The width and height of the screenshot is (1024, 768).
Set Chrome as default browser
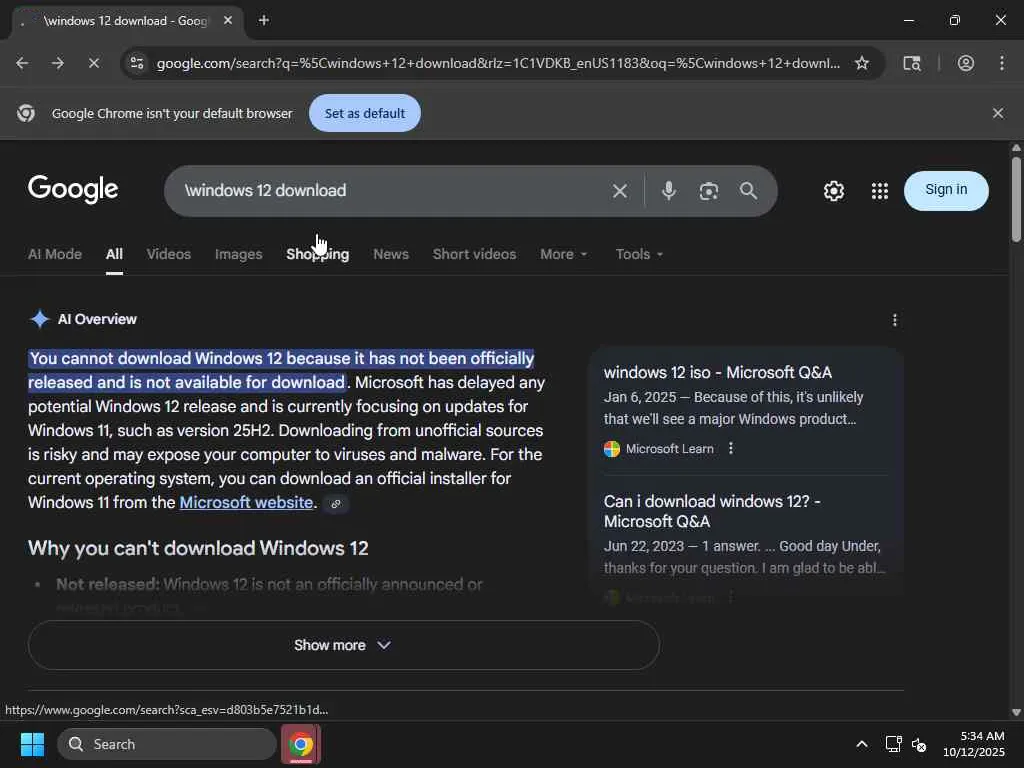(x=364, y=113)
